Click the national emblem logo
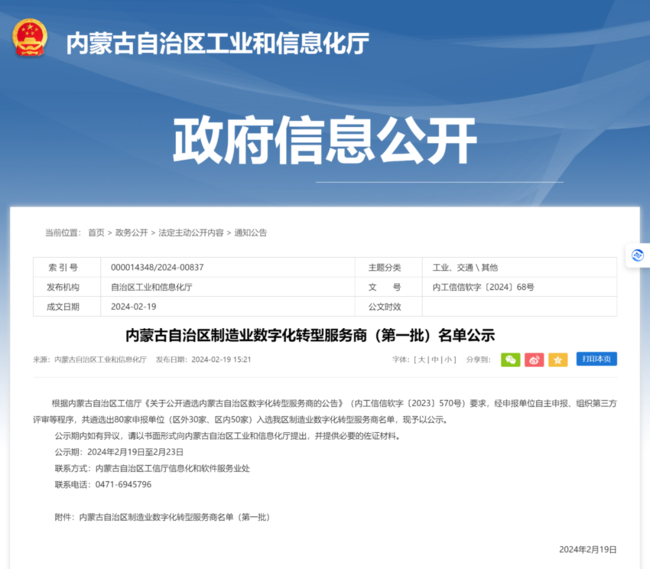650x569 pixels. (30, 39)
